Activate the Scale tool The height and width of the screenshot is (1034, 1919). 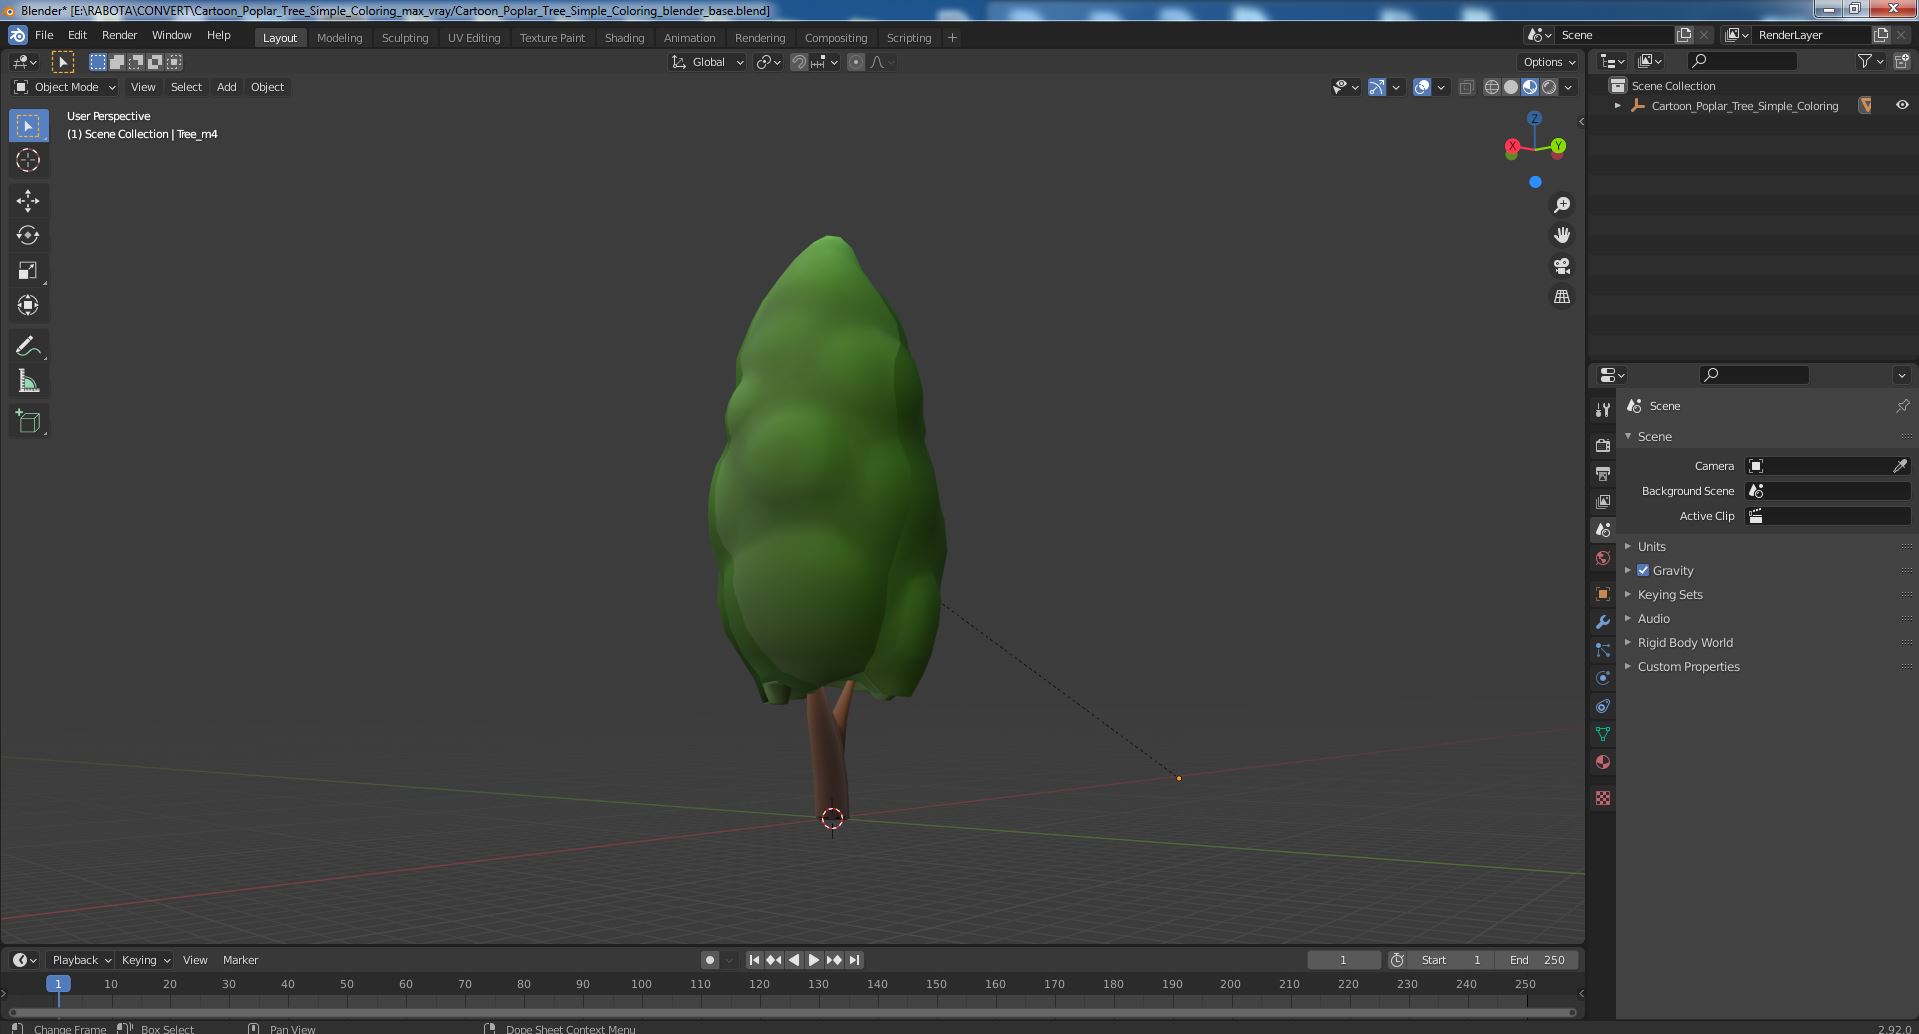coord(28,270)
